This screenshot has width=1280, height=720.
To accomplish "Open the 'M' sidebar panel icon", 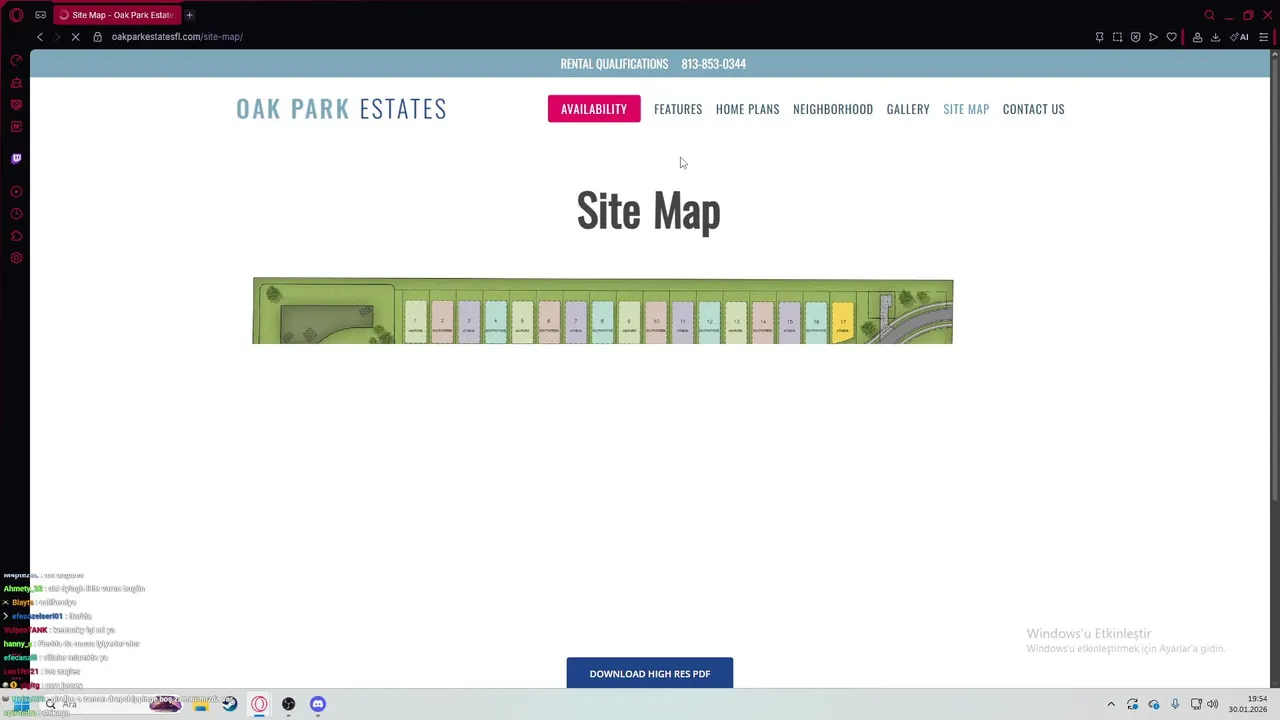I will [16, 126].
